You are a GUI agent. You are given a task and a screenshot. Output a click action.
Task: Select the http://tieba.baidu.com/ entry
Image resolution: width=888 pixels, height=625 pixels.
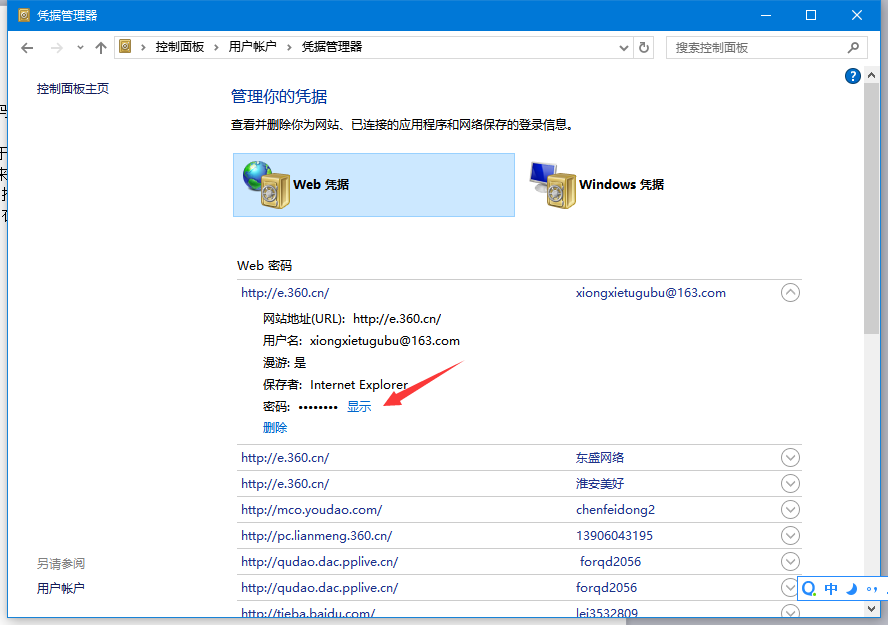pyautogui.click(x=308, y=613)
